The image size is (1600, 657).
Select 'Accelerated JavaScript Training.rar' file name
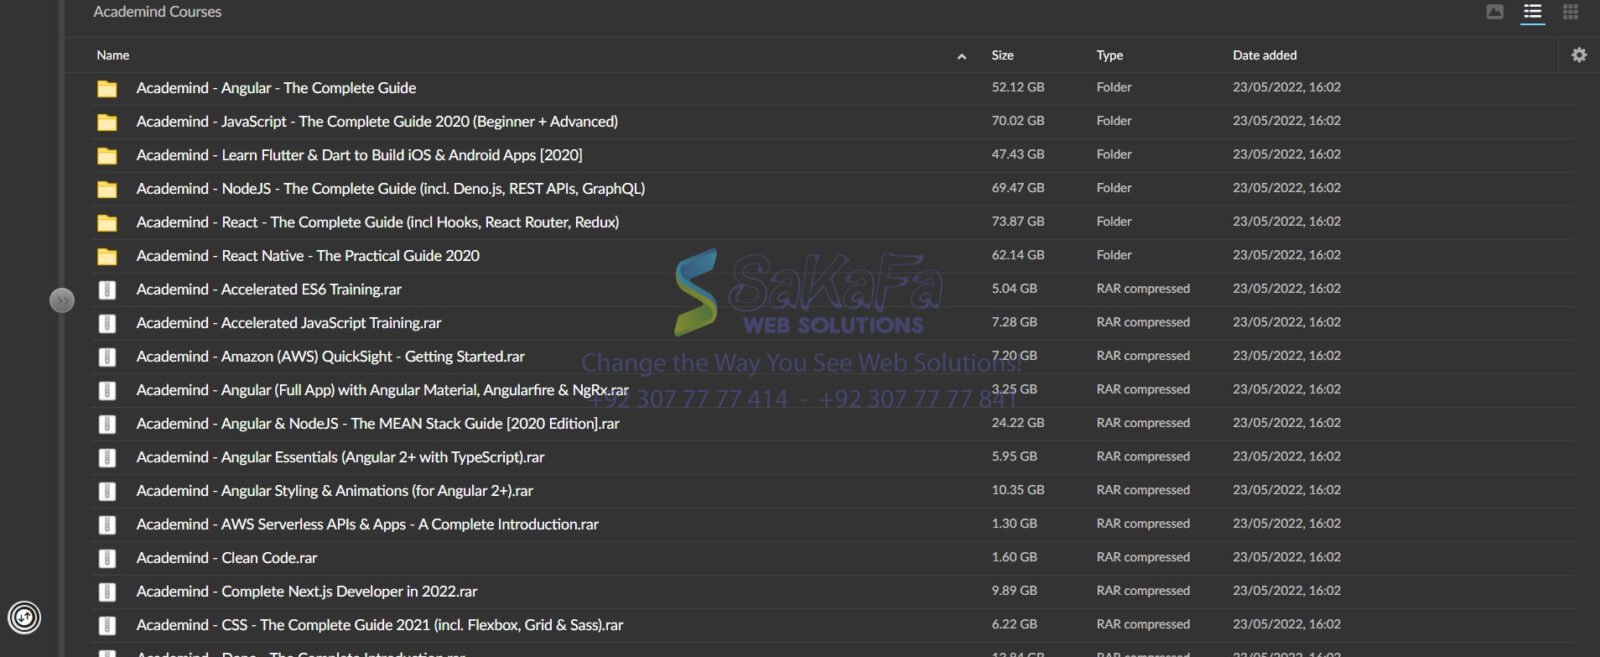pos(288,323)
